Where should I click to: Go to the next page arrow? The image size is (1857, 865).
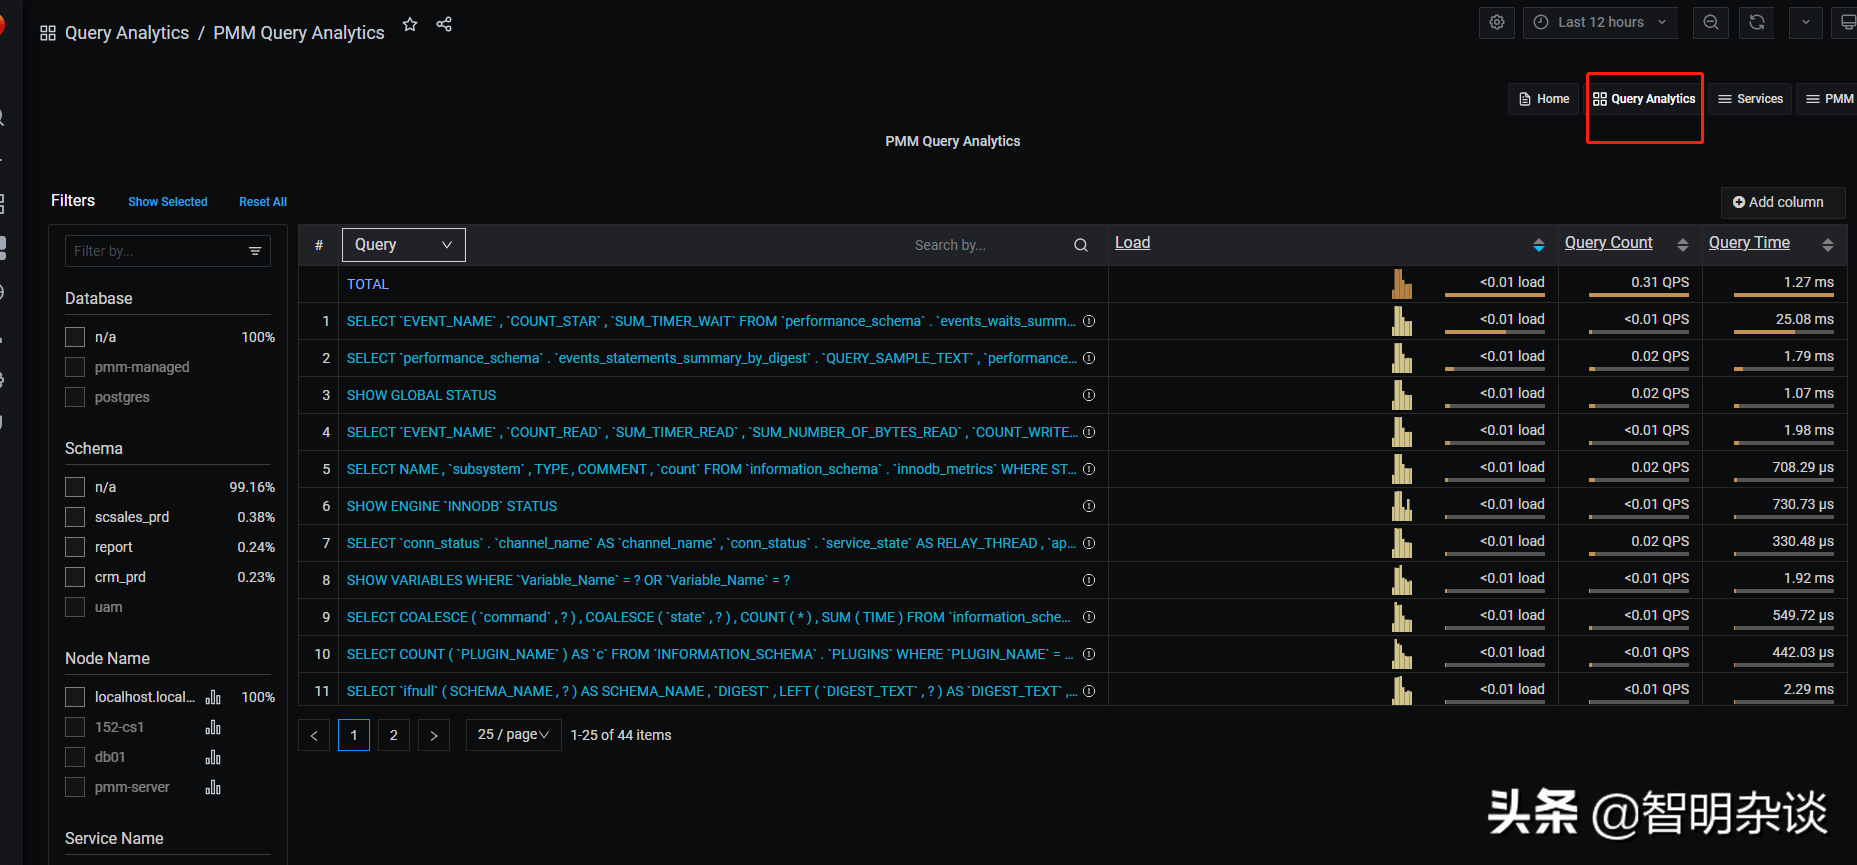click(434, 735)
